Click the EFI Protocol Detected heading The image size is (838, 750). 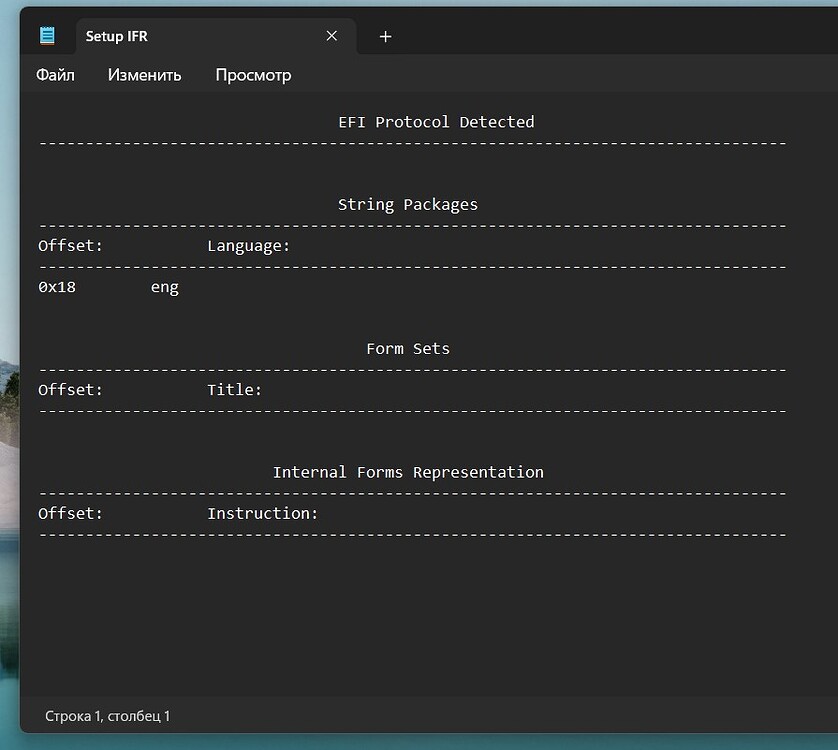(x=435, y=121)
